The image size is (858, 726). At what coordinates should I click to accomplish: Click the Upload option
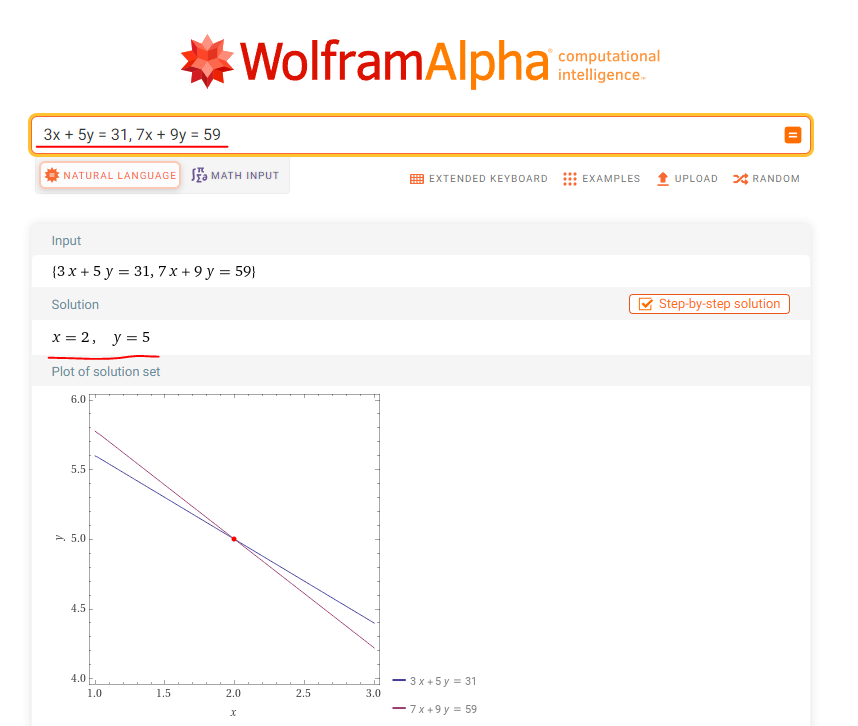click(687, 178)
